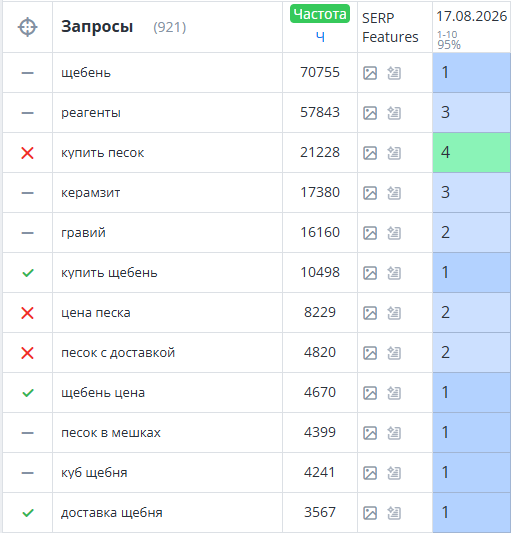Select the query купить щебень
Image resolution: width=511 pixels, height=533 pixels.
[x=109, y=273]
